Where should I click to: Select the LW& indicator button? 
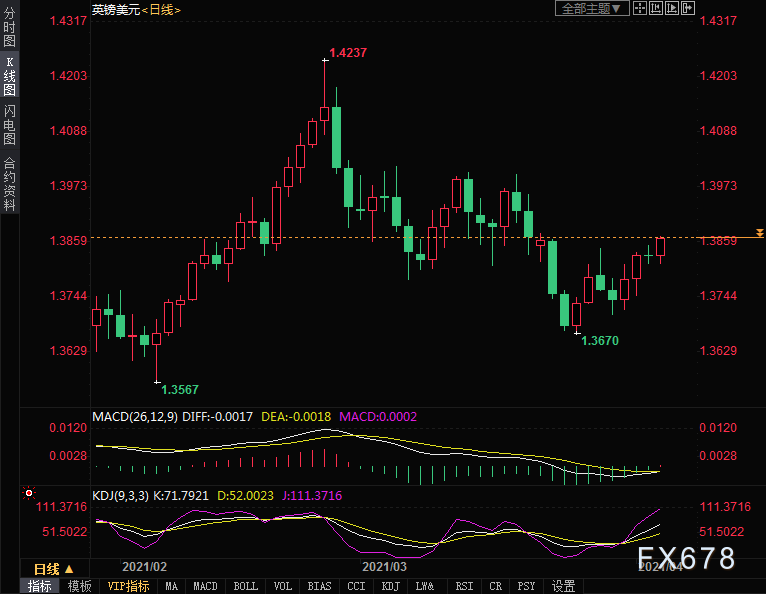[425, 586]
